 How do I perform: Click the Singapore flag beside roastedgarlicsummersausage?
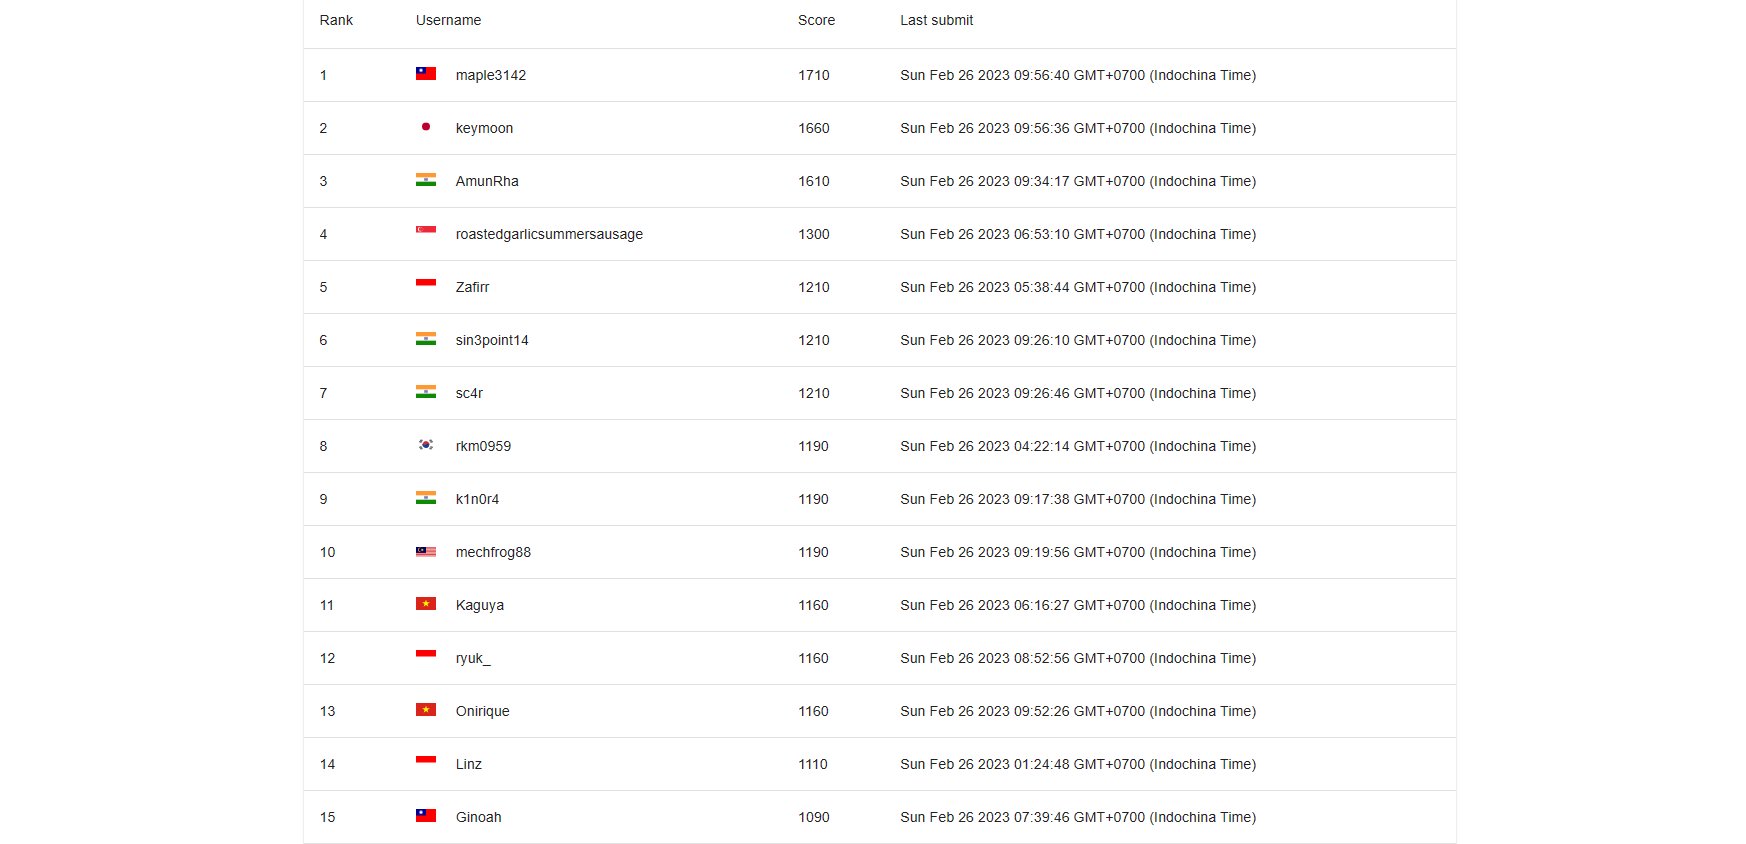point(426,231)
